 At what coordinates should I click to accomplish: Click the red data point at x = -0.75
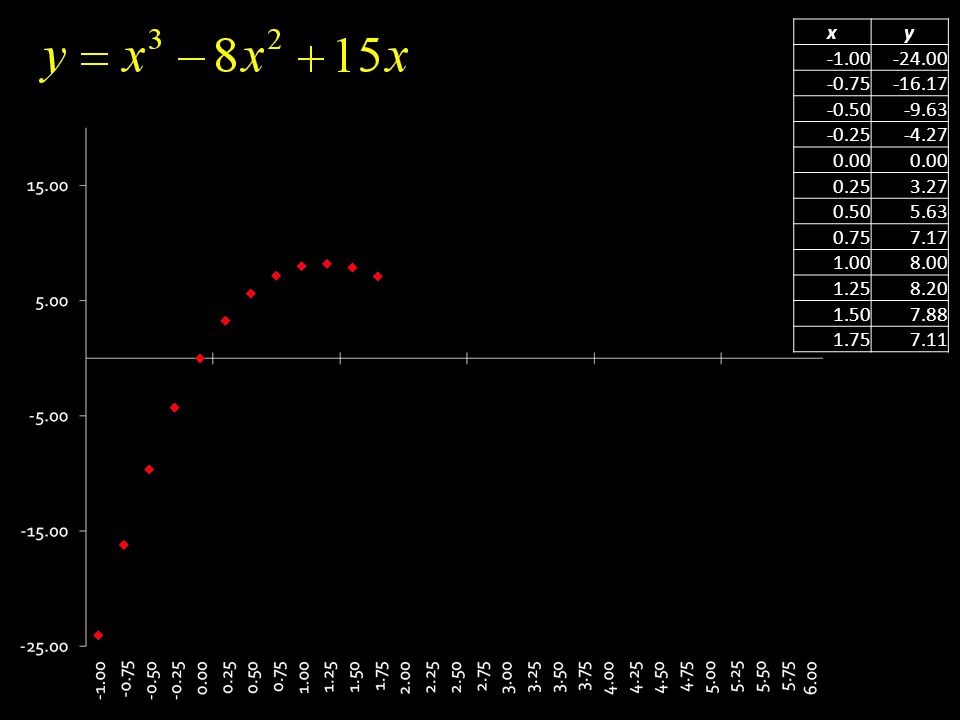tap(124, 545)
